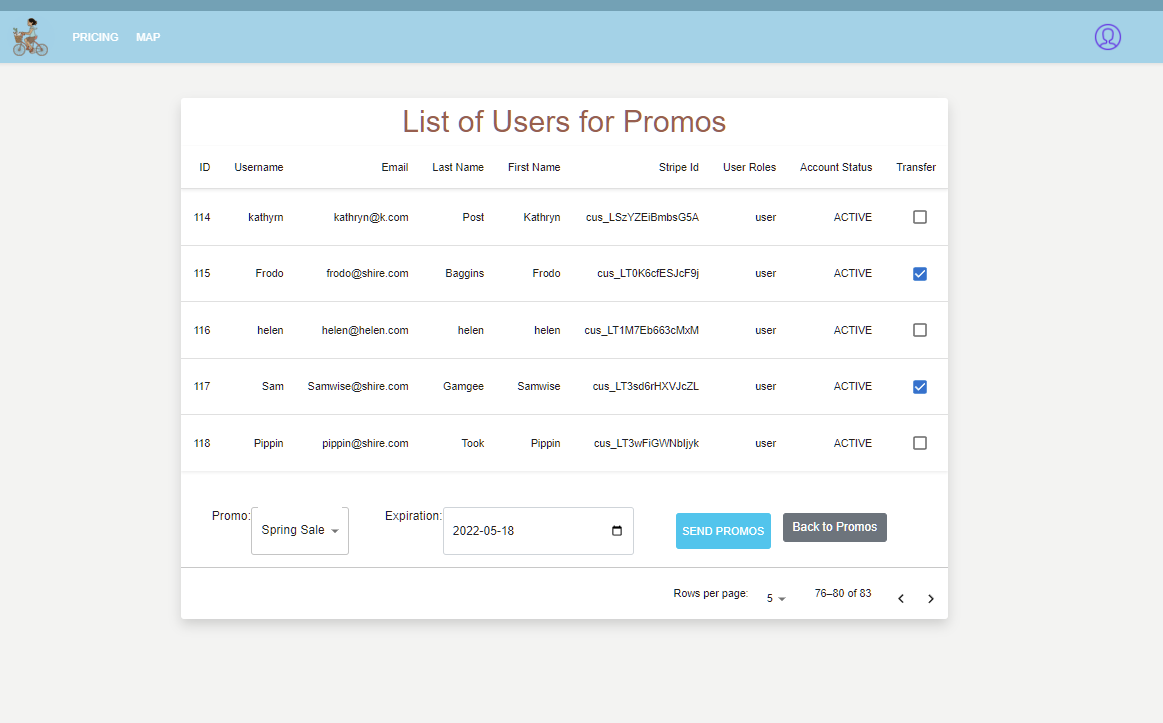Click the bicycle logo icon

tap(30, 37)
